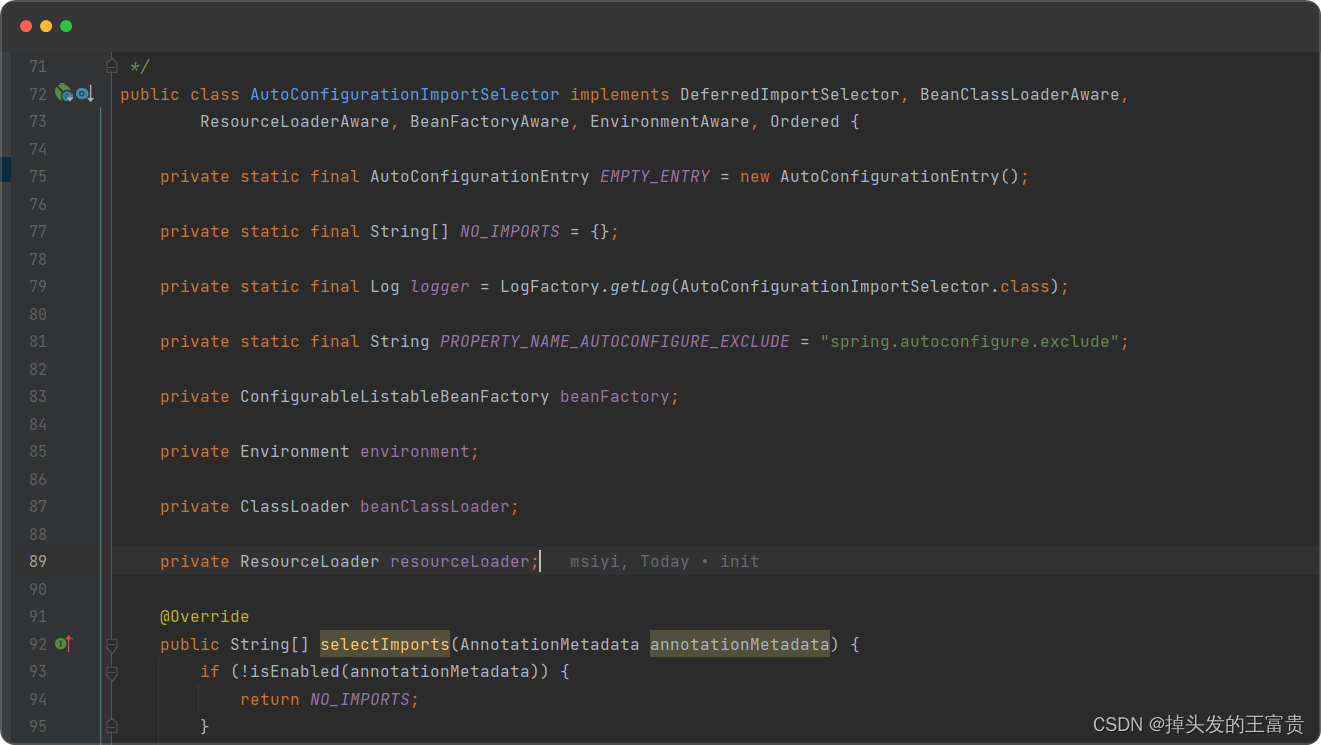This screenshot has width=1321, height=745.
Task: Open the Spring bean gutter icon on line 72
Action: coord(63,93)
